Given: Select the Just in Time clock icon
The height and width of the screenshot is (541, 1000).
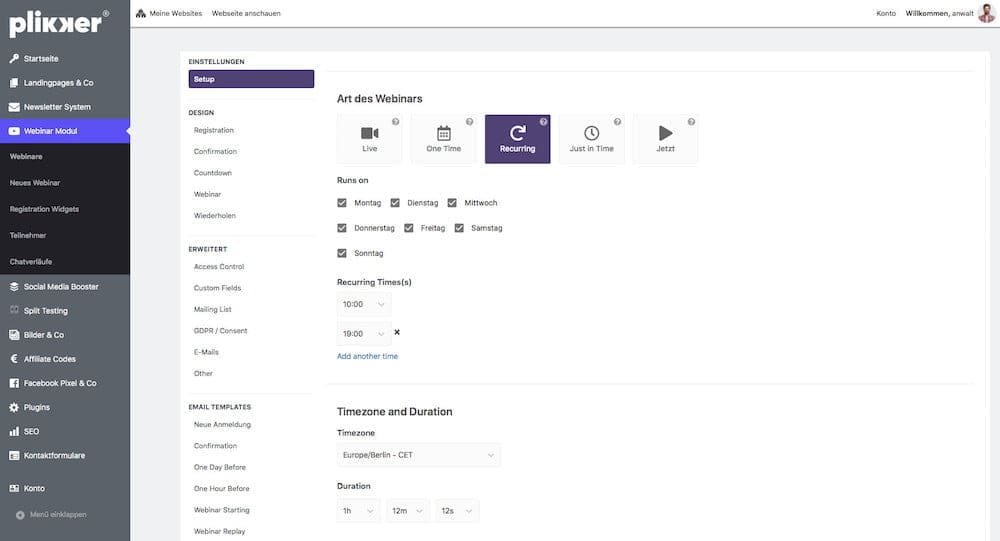Looking at the screenshot, I should point(591,134).
